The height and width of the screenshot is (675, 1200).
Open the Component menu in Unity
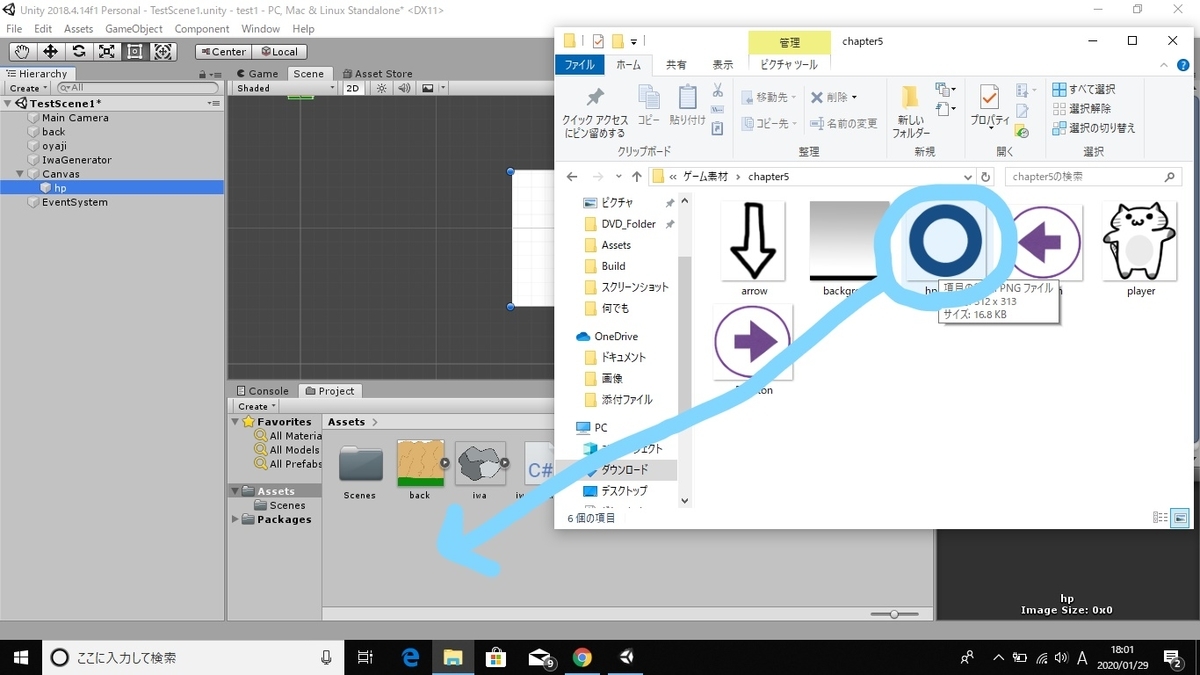(x=202, y=29)
